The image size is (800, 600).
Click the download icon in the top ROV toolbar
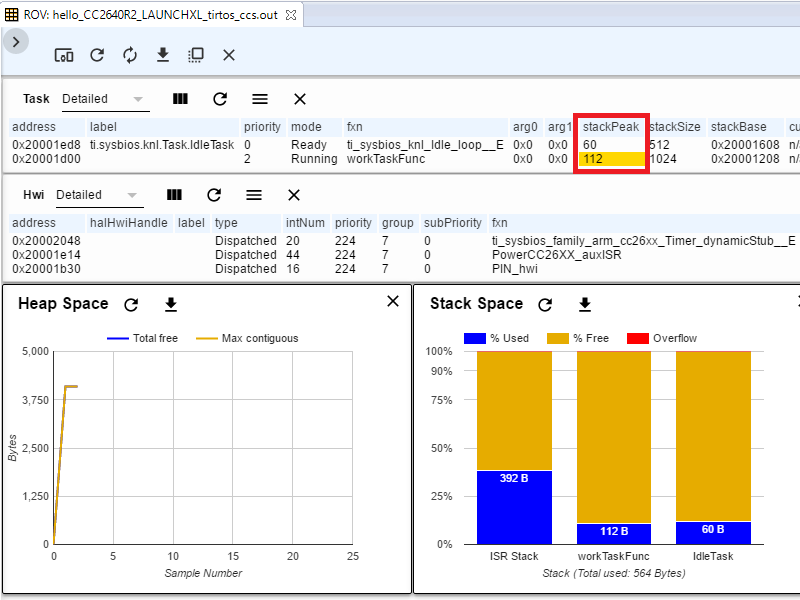point(163,55)
